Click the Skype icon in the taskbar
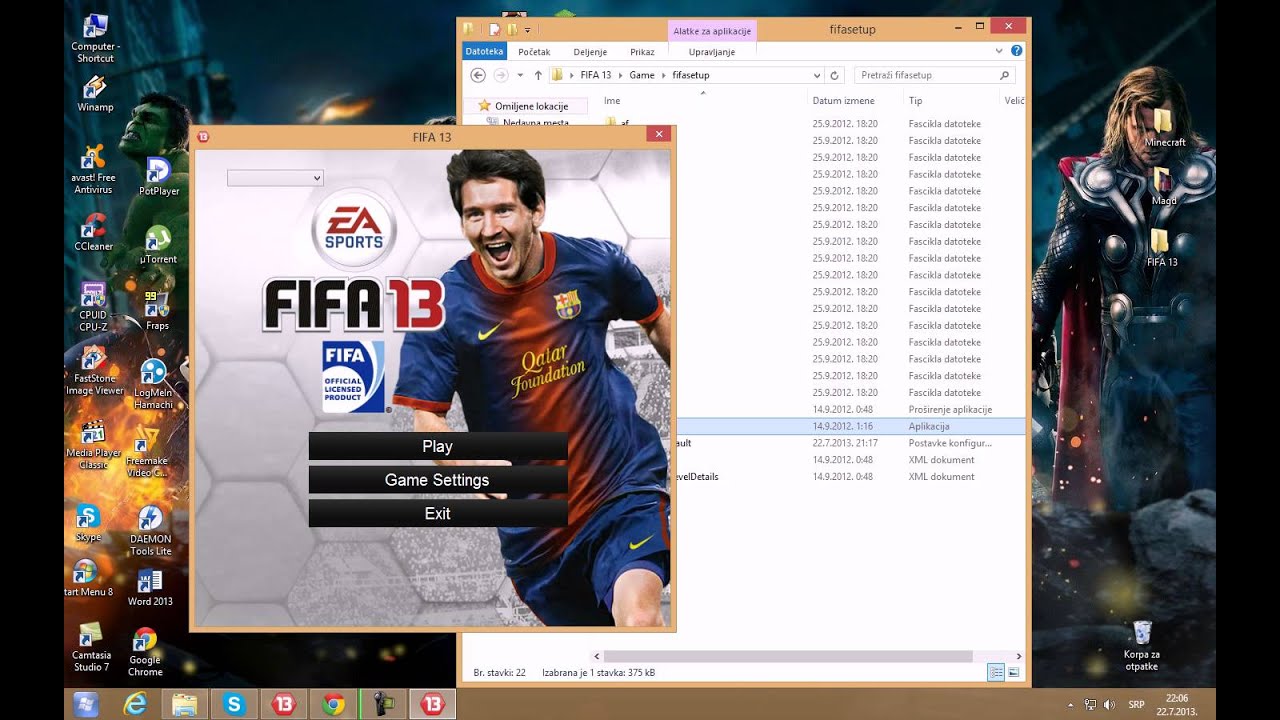Viewport: 1280px width, 720px height. coord(234,704)
